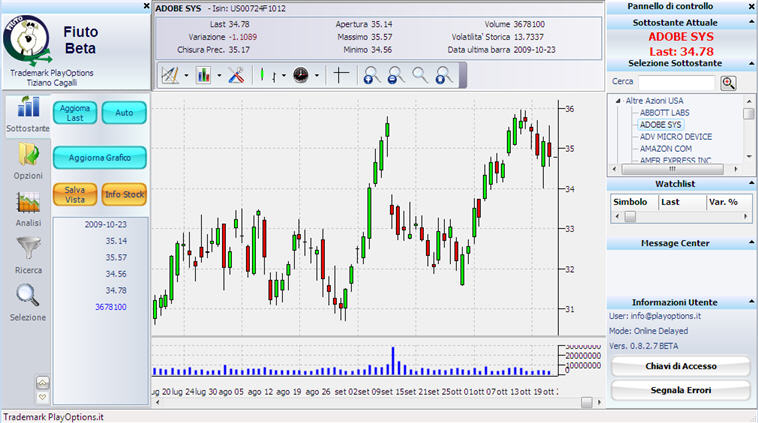
Task: Collapse the Message Center panel header
Action: (x=751, y=243)
